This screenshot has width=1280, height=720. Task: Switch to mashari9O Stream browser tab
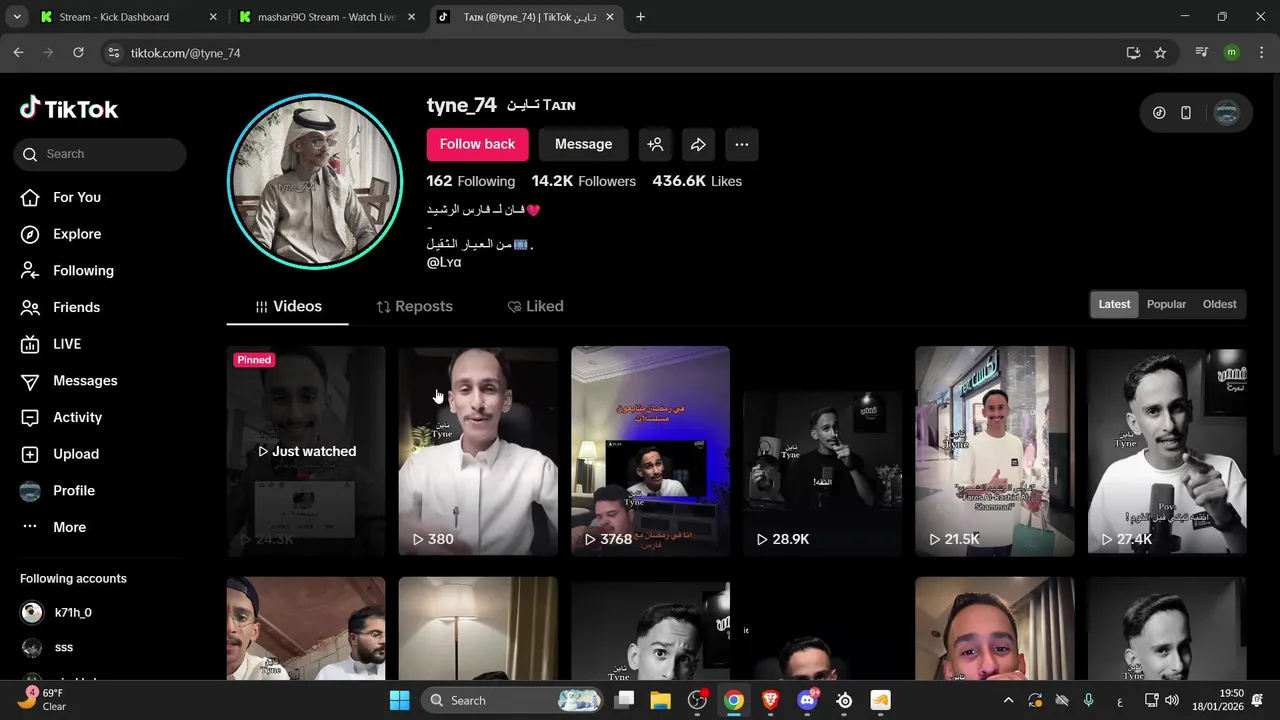pos(327,17)
